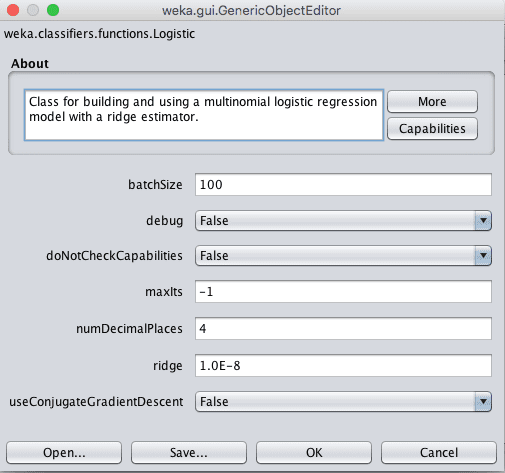This screenshot has height=473, width=505.
Task: Click the Save... button
Action: point(189,453)
